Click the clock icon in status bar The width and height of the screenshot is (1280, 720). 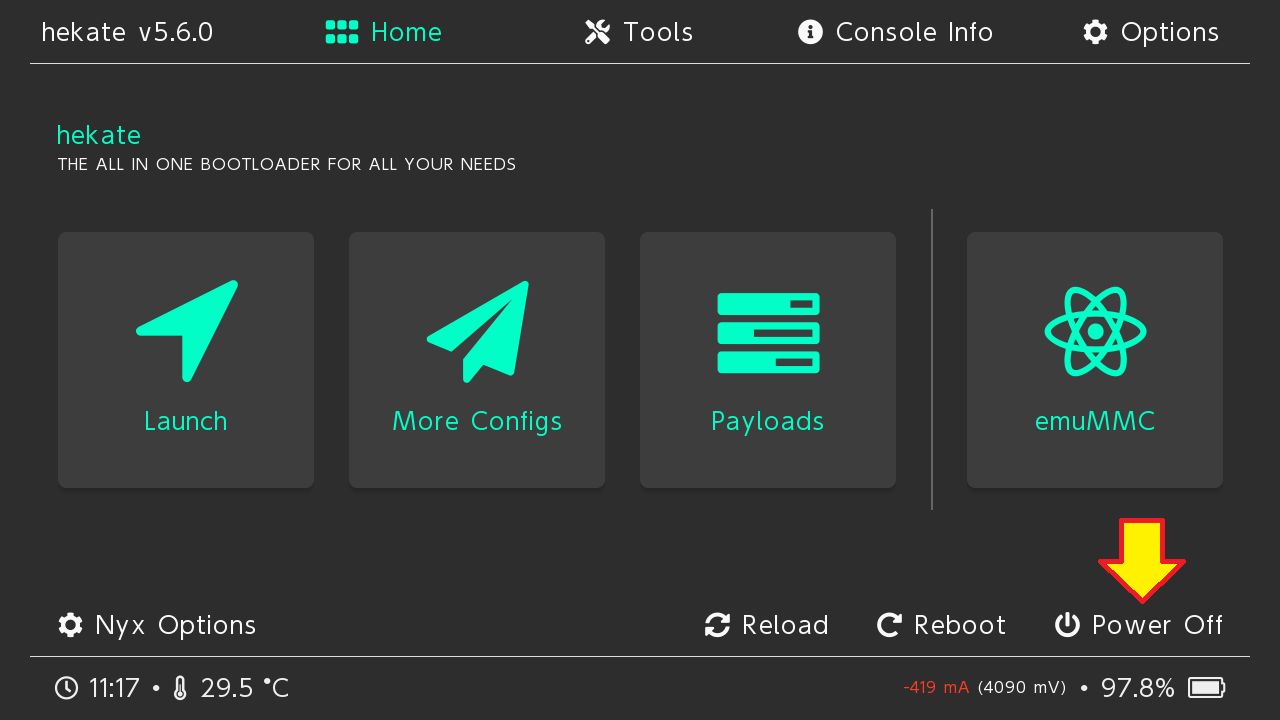coord(66,688)
